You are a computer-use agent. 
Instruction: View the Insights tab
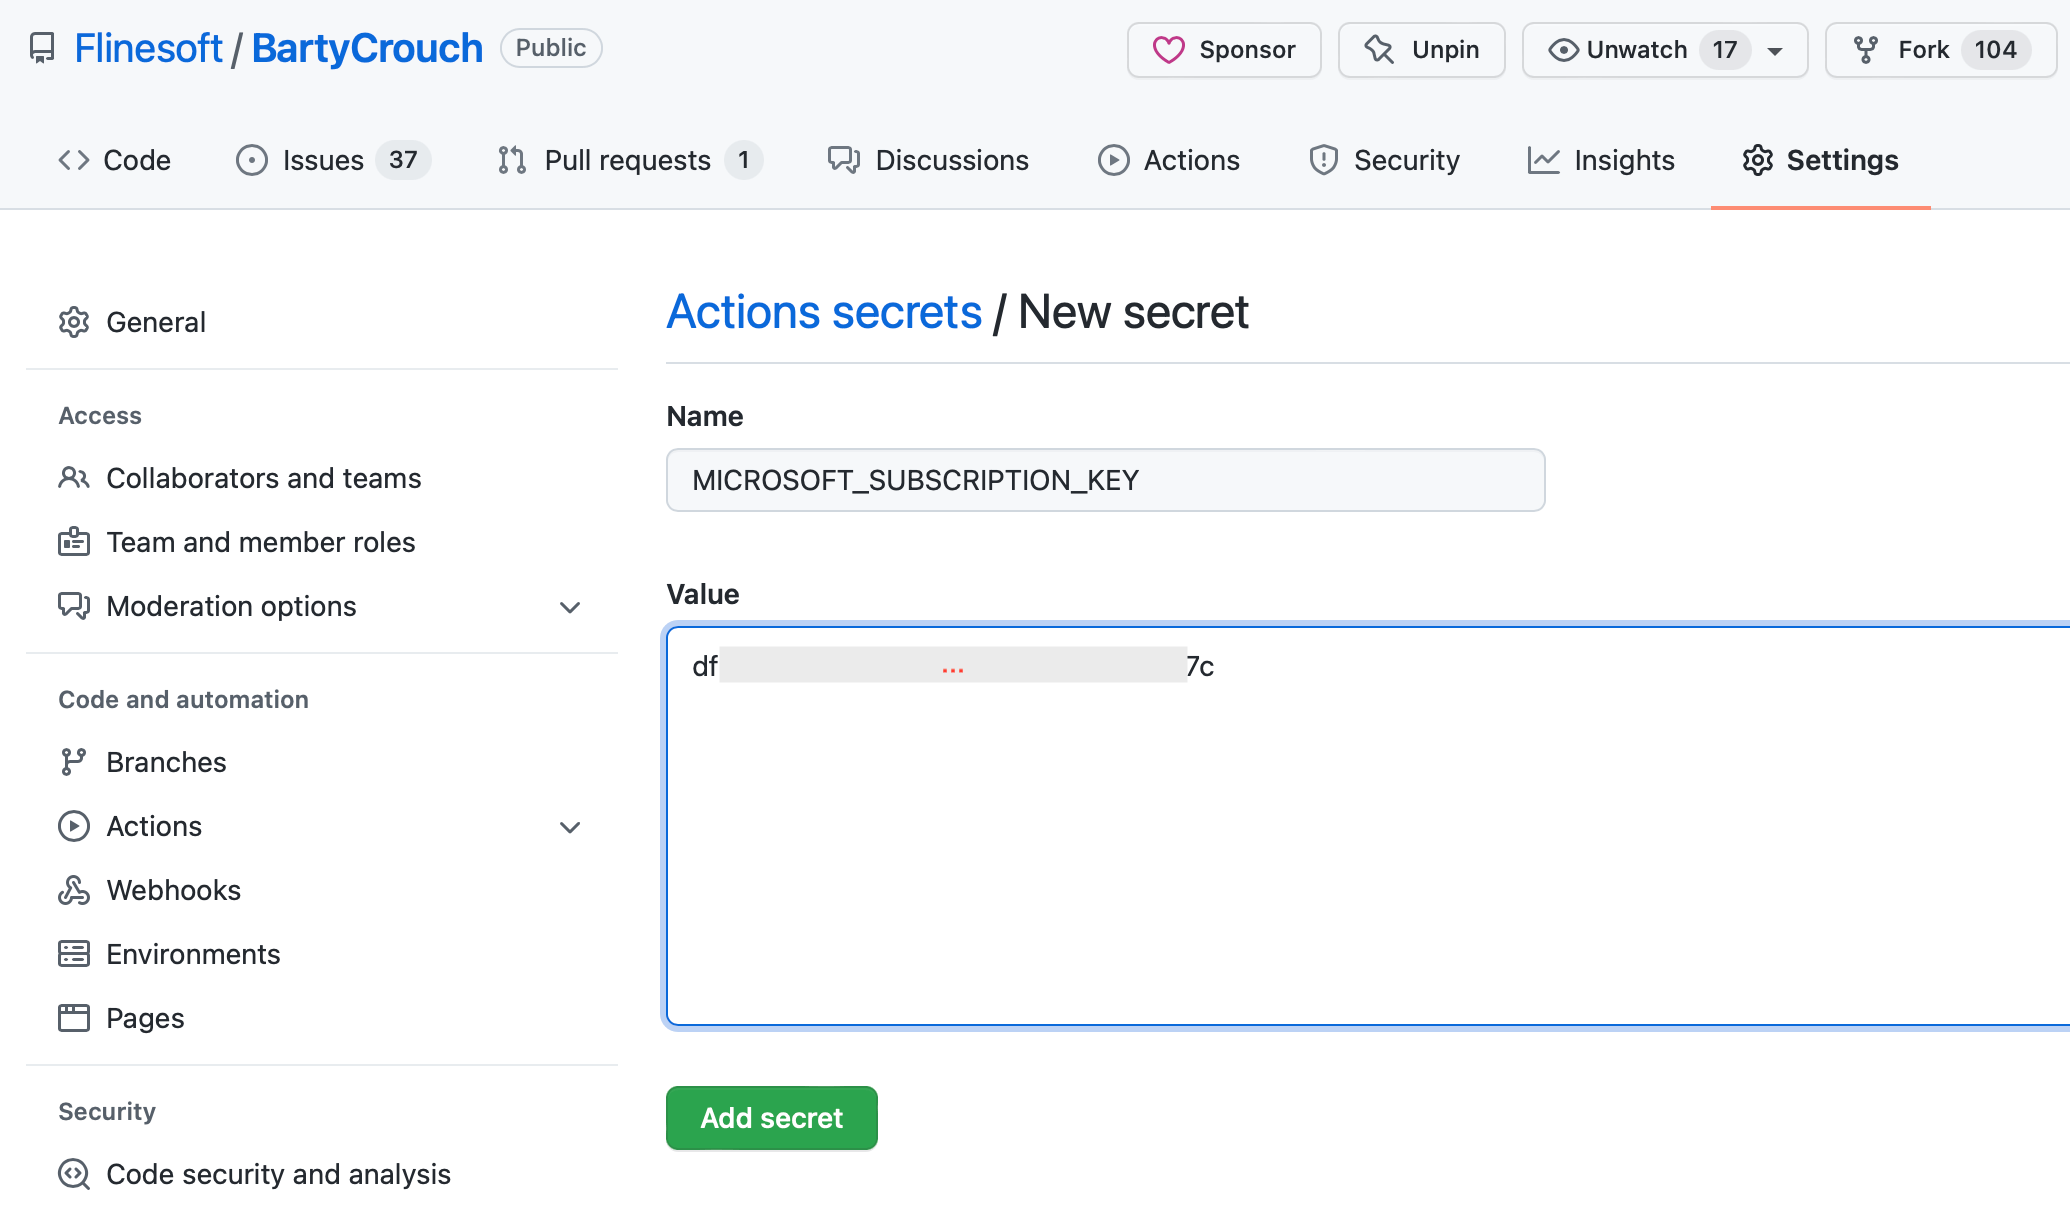coord(1601,160)
